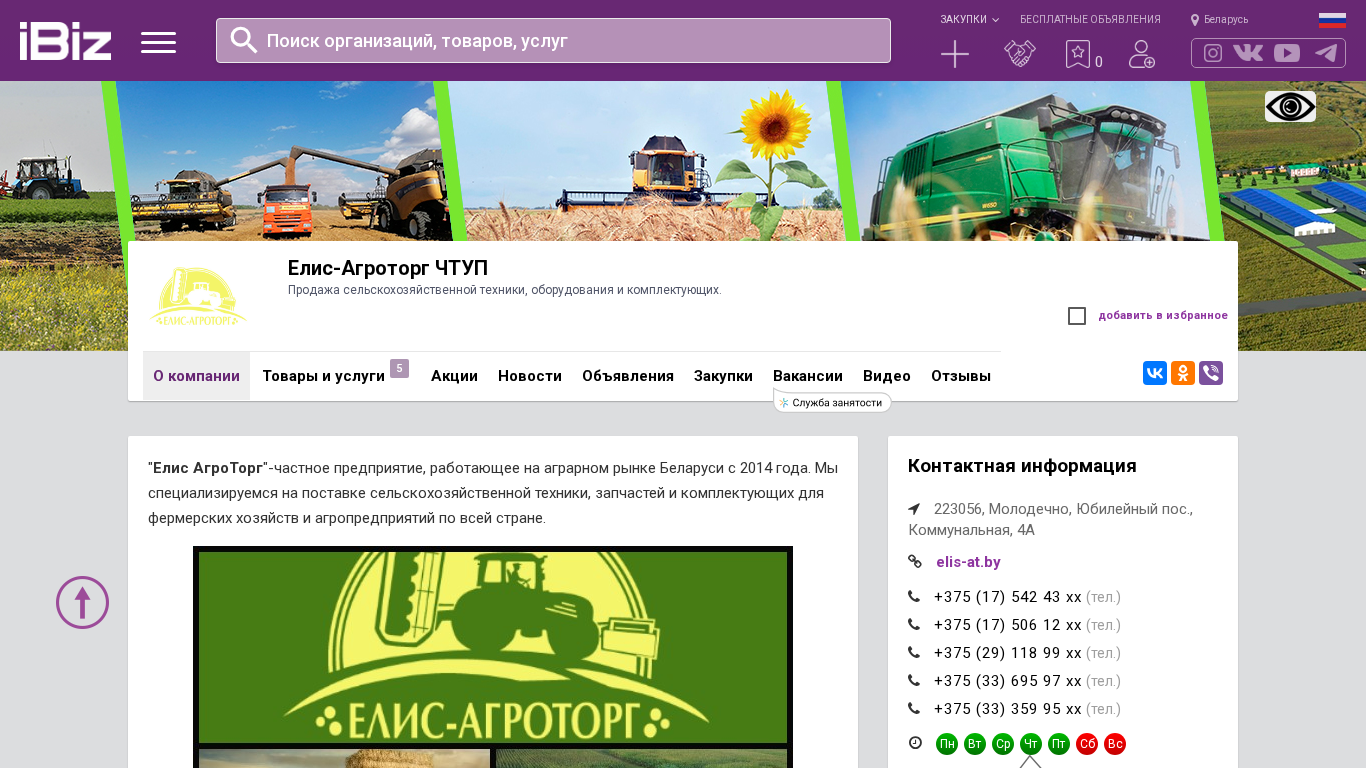Focus the organization and goods search field
Image resolution: width=1366 pixels, height=768 pixels.
[553, 41]
